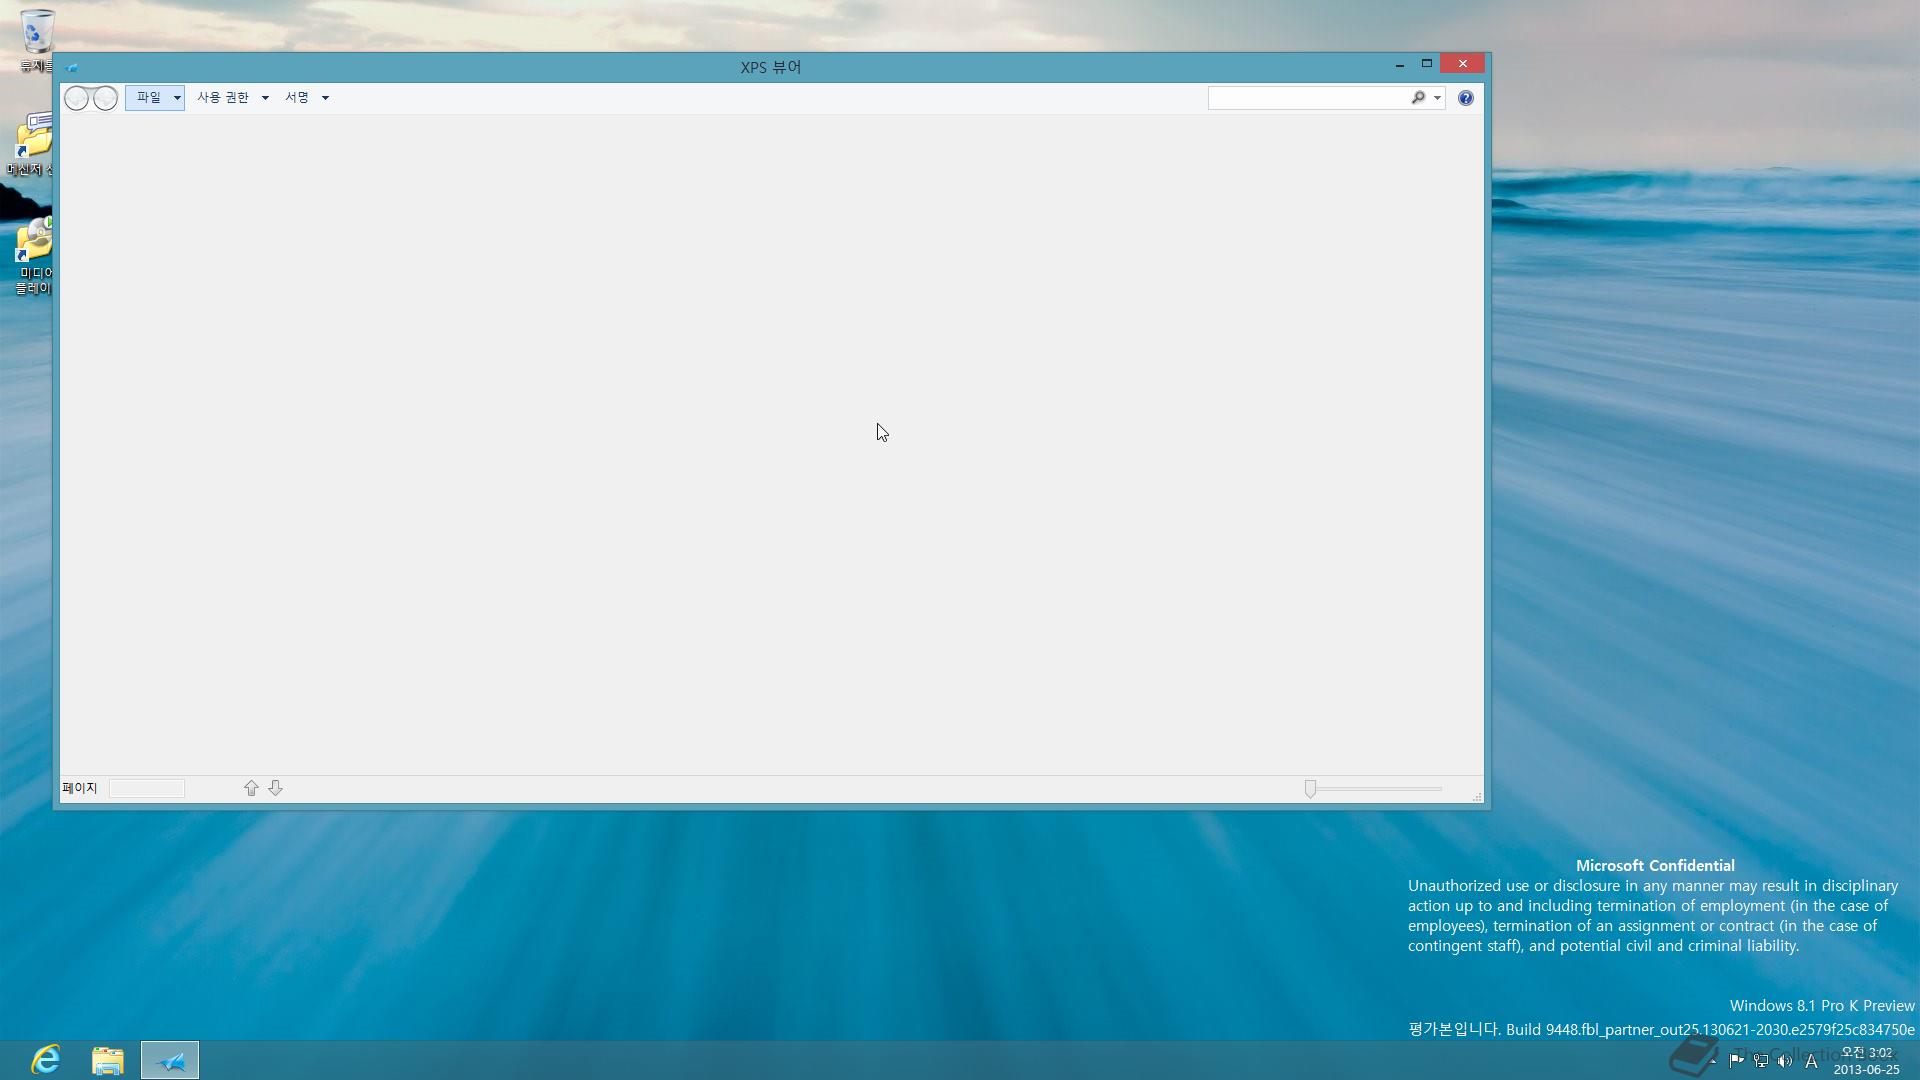Click the volume speaker tray icon
1920x1080 pixels.
[1785, 1061]
